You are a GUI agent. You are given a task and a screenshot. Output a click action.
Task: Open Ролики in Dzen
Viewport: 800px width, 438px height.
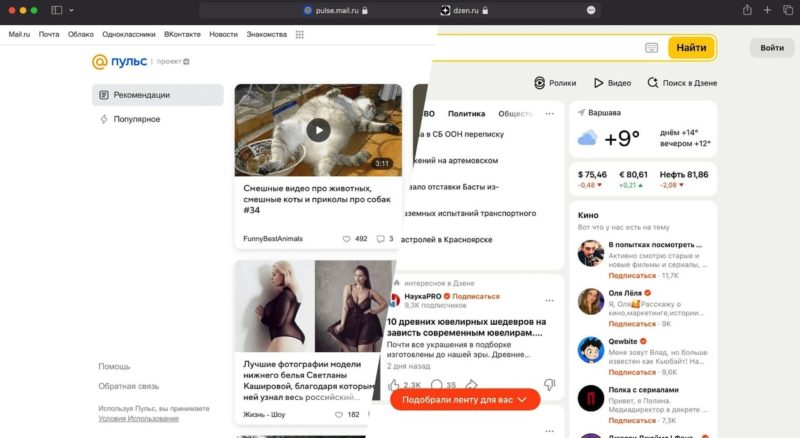pos(555,83)
